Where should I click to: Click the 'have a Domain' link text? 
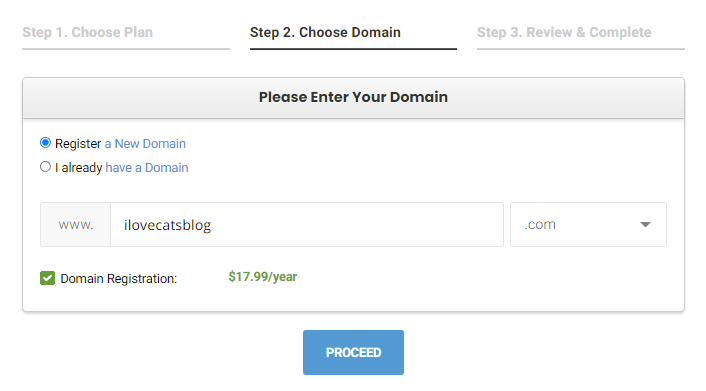click(x=147, y=168)
